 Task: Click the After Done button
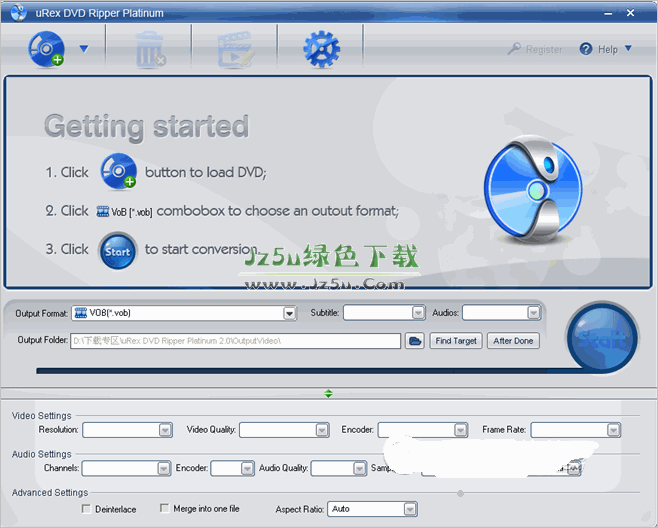[513, 341]
